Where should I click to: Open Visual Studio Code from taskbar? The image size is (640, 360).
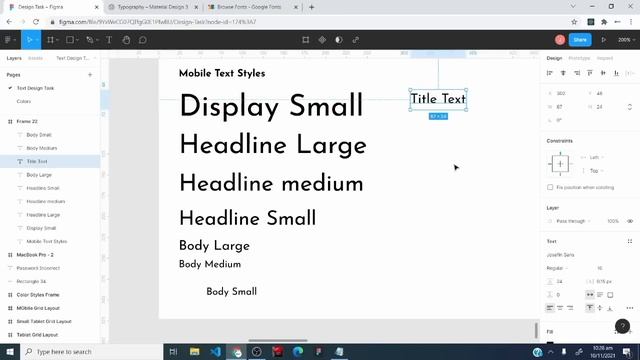pos(216,351)
